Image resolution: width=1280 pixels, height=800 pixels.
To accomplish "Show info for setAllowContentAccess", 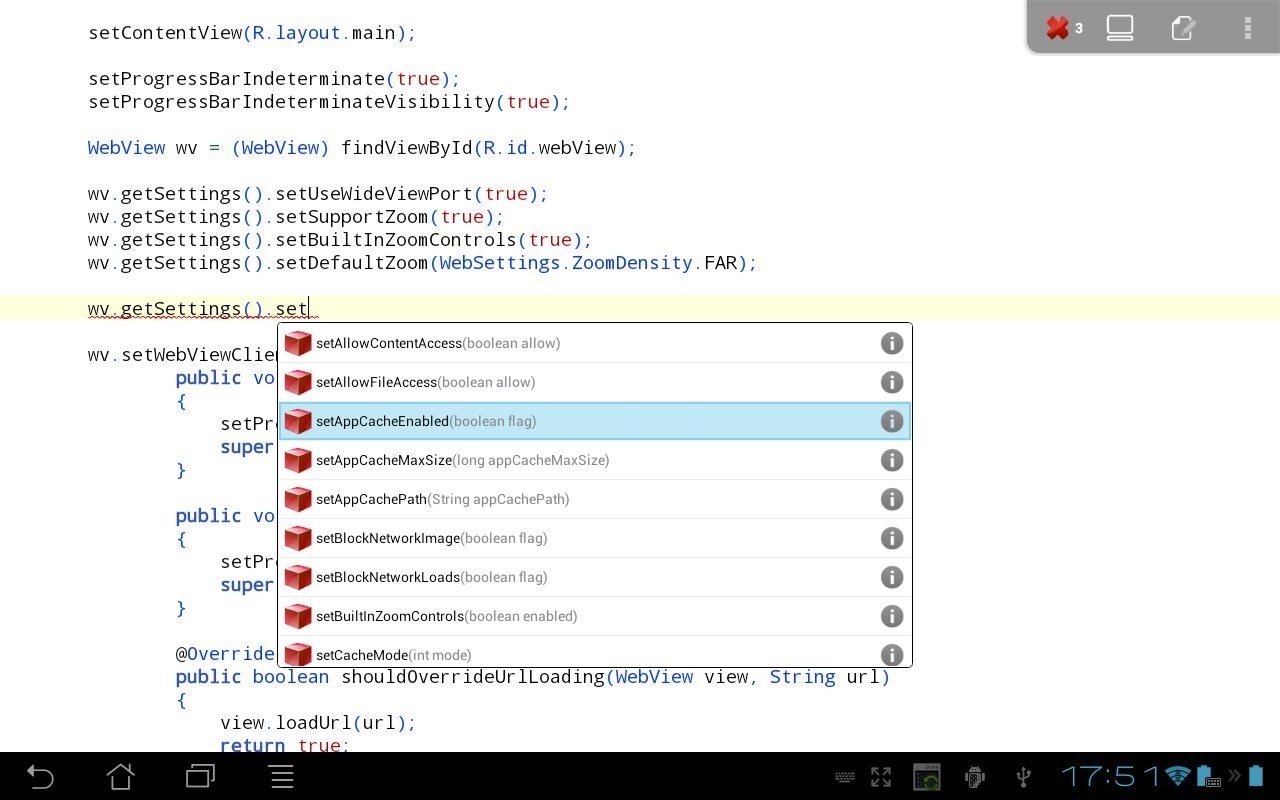I will tap(891, 343).
